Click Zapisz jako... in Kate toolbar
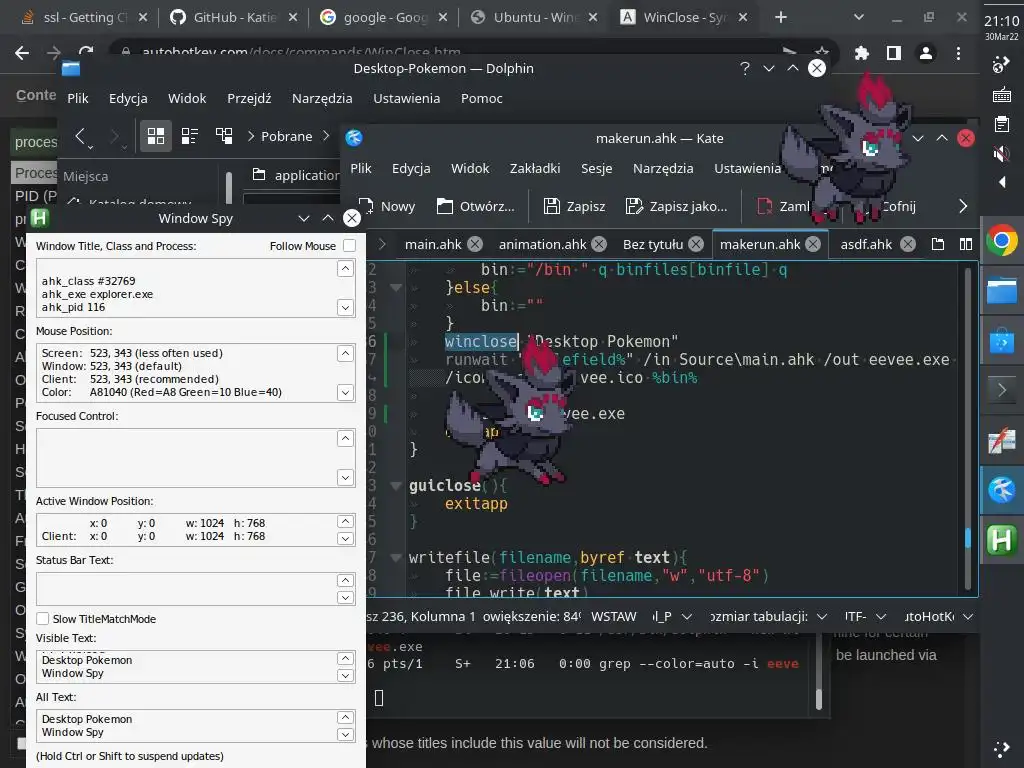Image resolution: width=1024 pixels, height=768 pixels. pos(677,206)
